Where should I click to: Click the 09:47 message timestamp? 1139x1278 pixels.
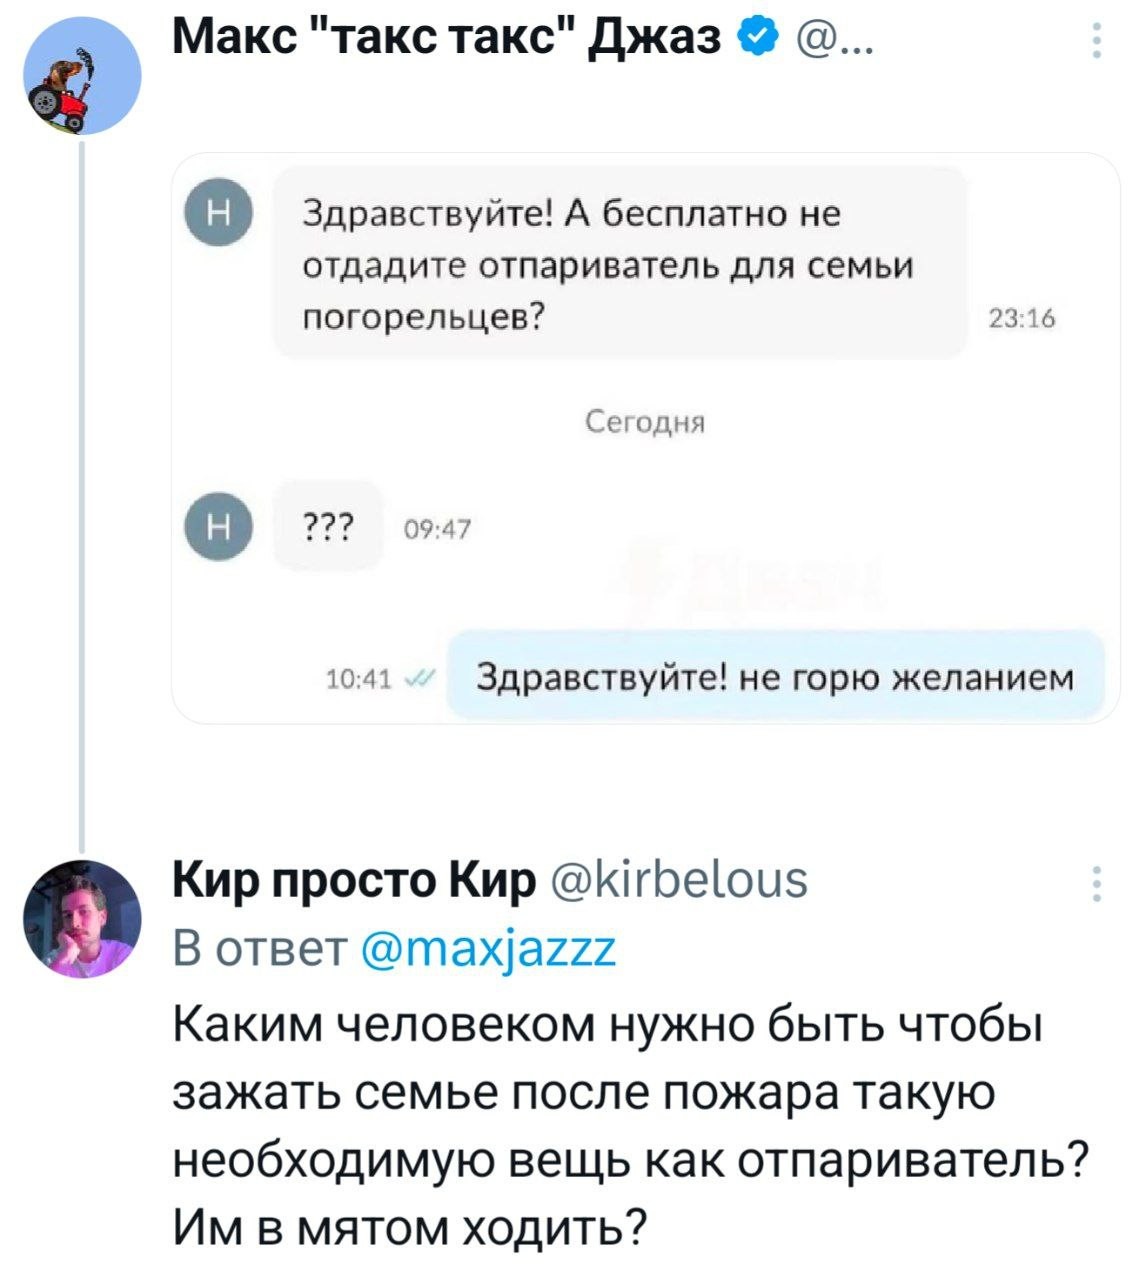click(x=436, y=529)
